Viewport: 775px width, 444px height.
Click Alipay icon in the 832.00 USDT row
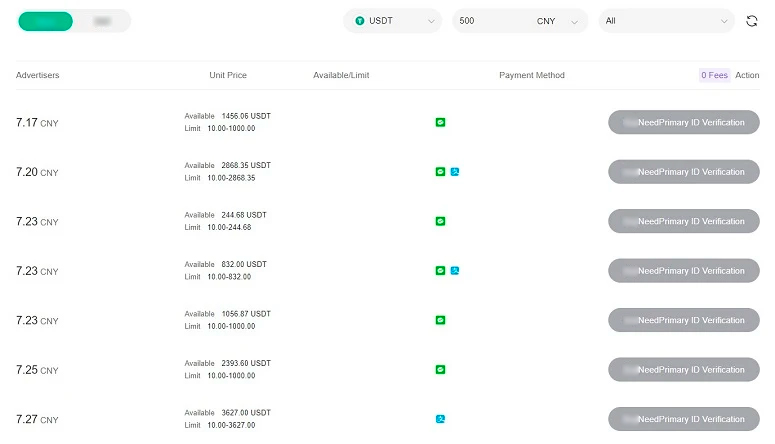[x=454, y=271]
